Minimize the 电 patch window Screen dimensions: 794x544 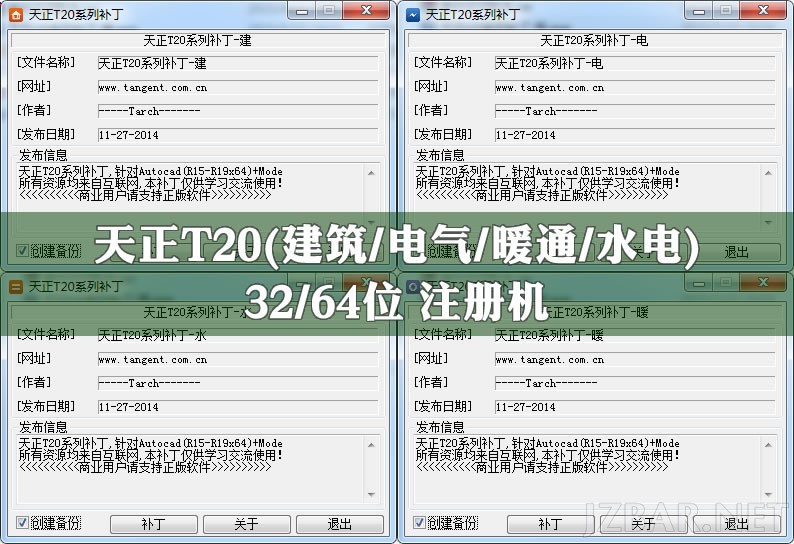click(699, 11)
